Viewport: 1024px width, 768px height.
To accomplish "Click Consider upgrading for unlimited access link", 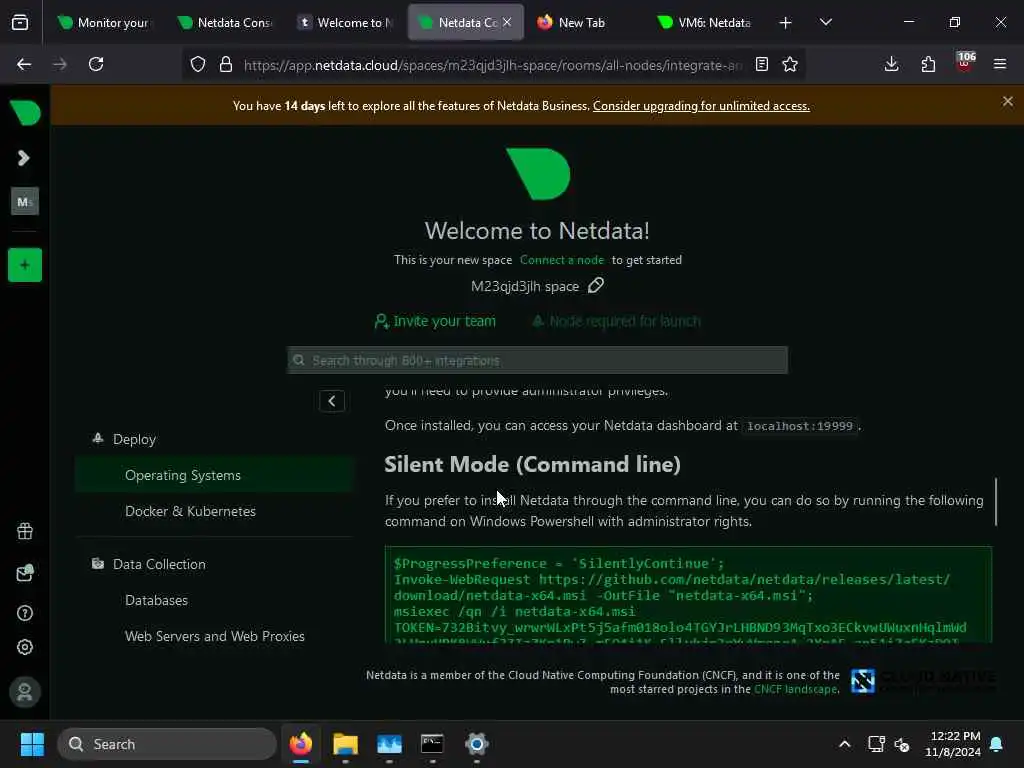I will (701, 106).
